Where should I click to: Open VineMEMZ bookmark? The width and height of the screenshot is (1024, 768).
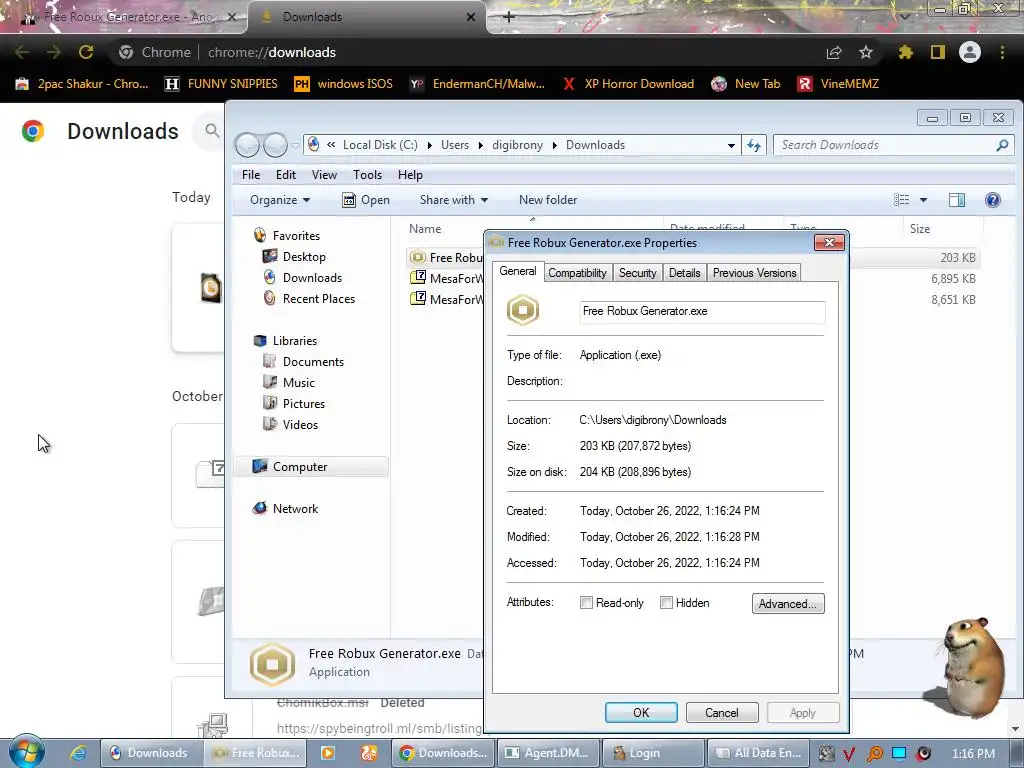[x=839, y=84]
